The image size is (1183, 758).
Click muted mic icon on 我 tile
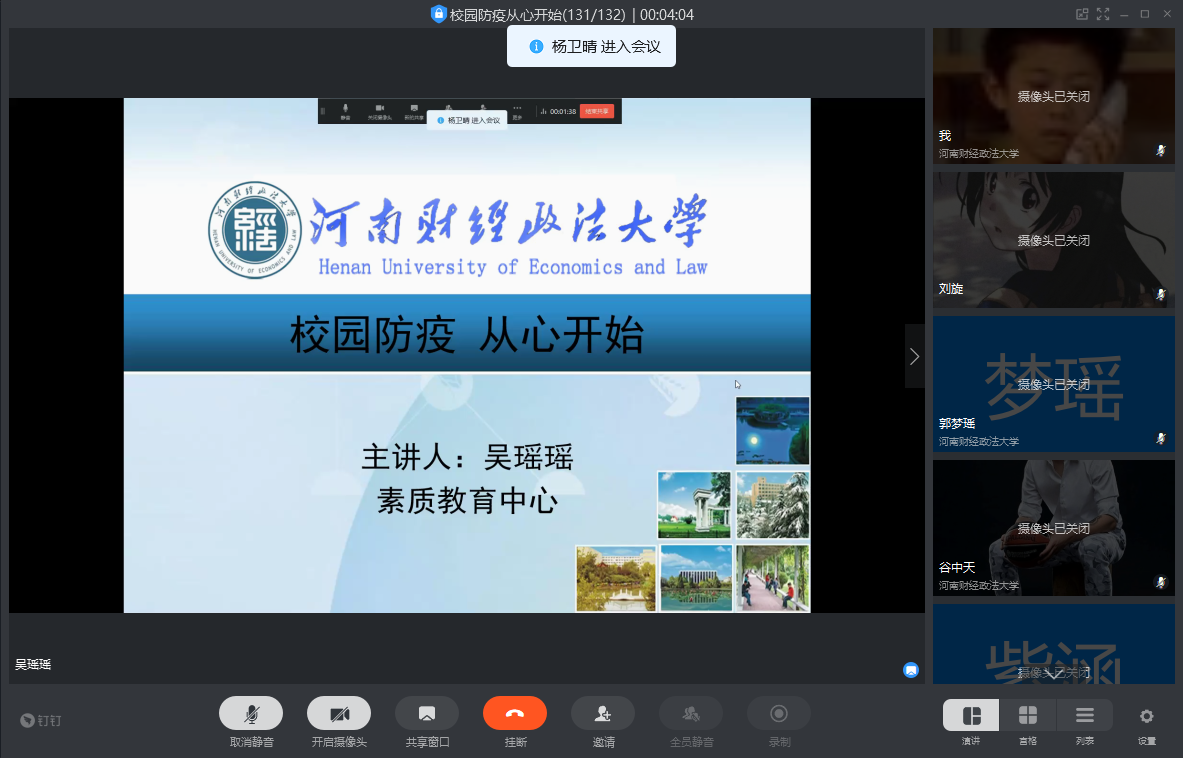[x=1161, y=150]
